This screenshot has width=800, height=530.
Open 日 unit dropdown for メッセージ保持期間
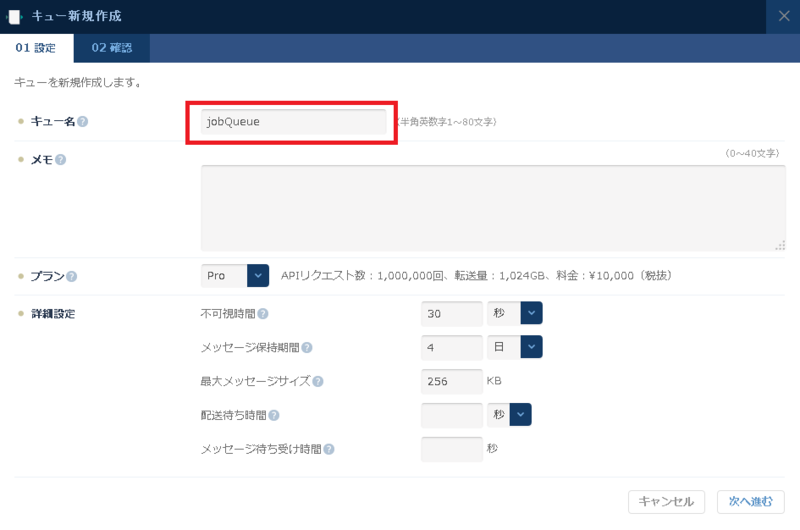[x=515, y=347]
